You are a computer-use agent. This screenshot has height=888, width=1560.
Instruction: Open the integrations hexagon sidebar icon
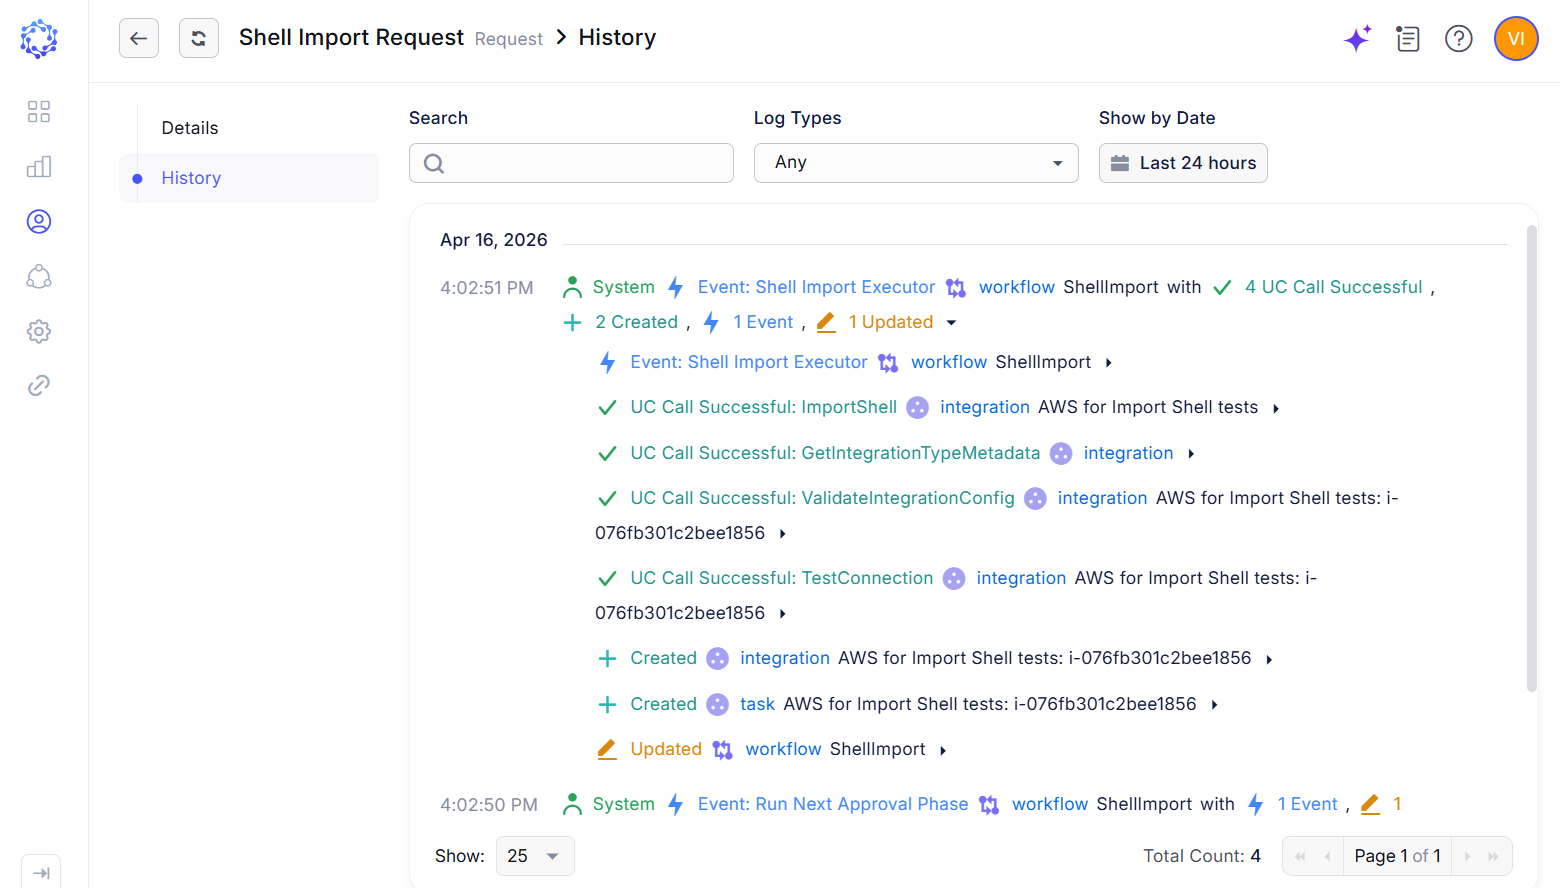pyautogui.click(x=39, y=276)
